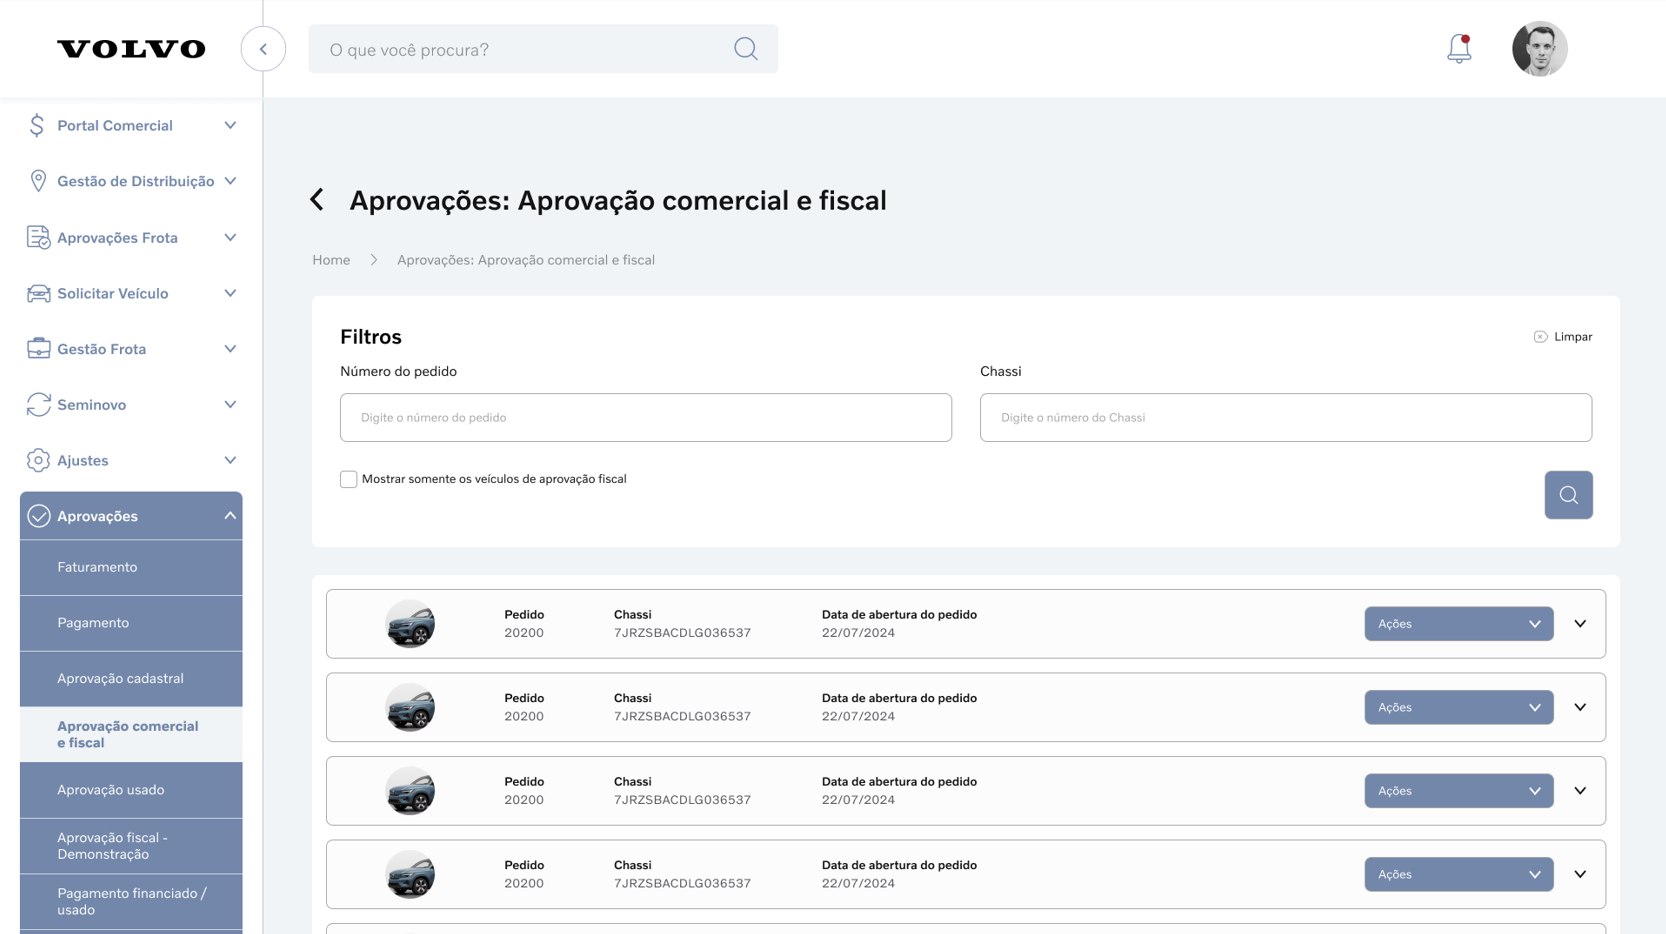Click the Volvo logo
Viewport: 1666px width, 934px height.
coord(131,49)
